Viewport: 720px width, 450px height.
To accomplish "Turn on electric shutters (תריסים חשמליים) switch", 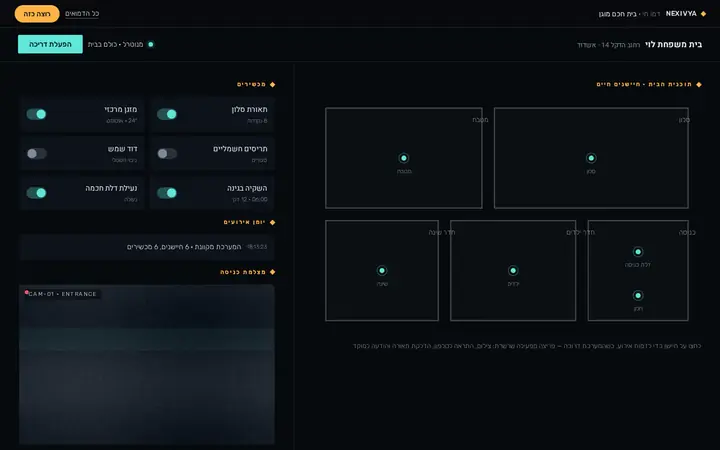I will [167, 153].
